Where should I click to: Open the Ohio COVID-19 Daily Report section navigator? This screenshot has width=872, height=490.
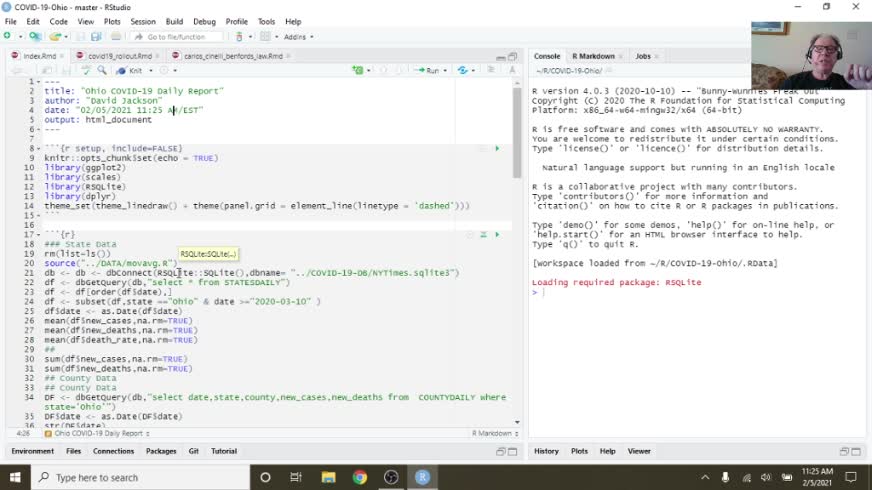coord(98,433)
